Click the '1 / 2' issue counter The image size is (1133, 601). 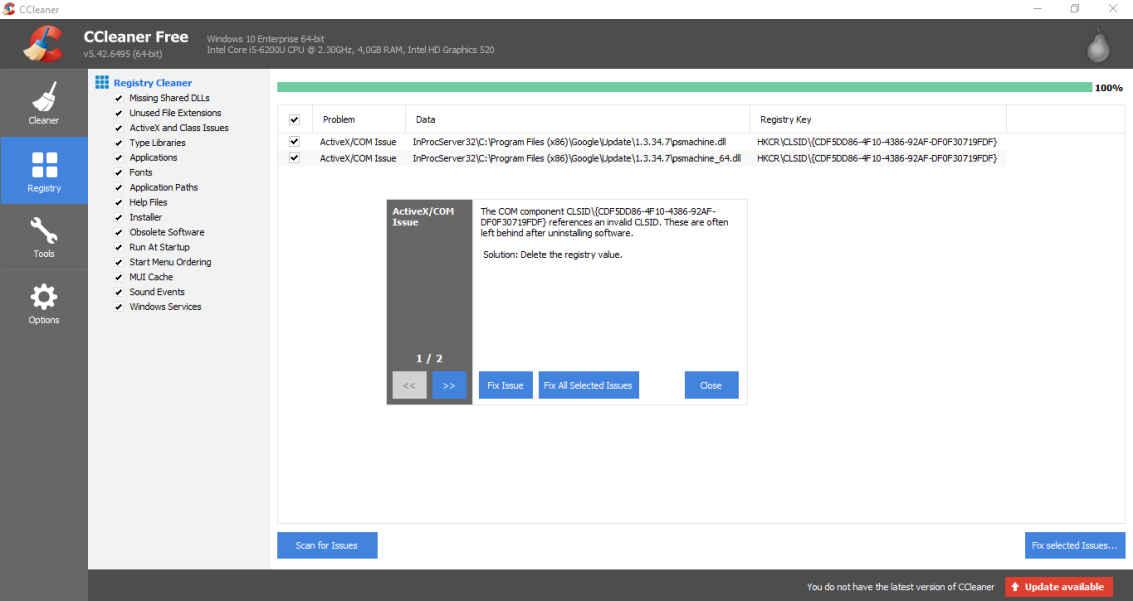coord(428,358)
